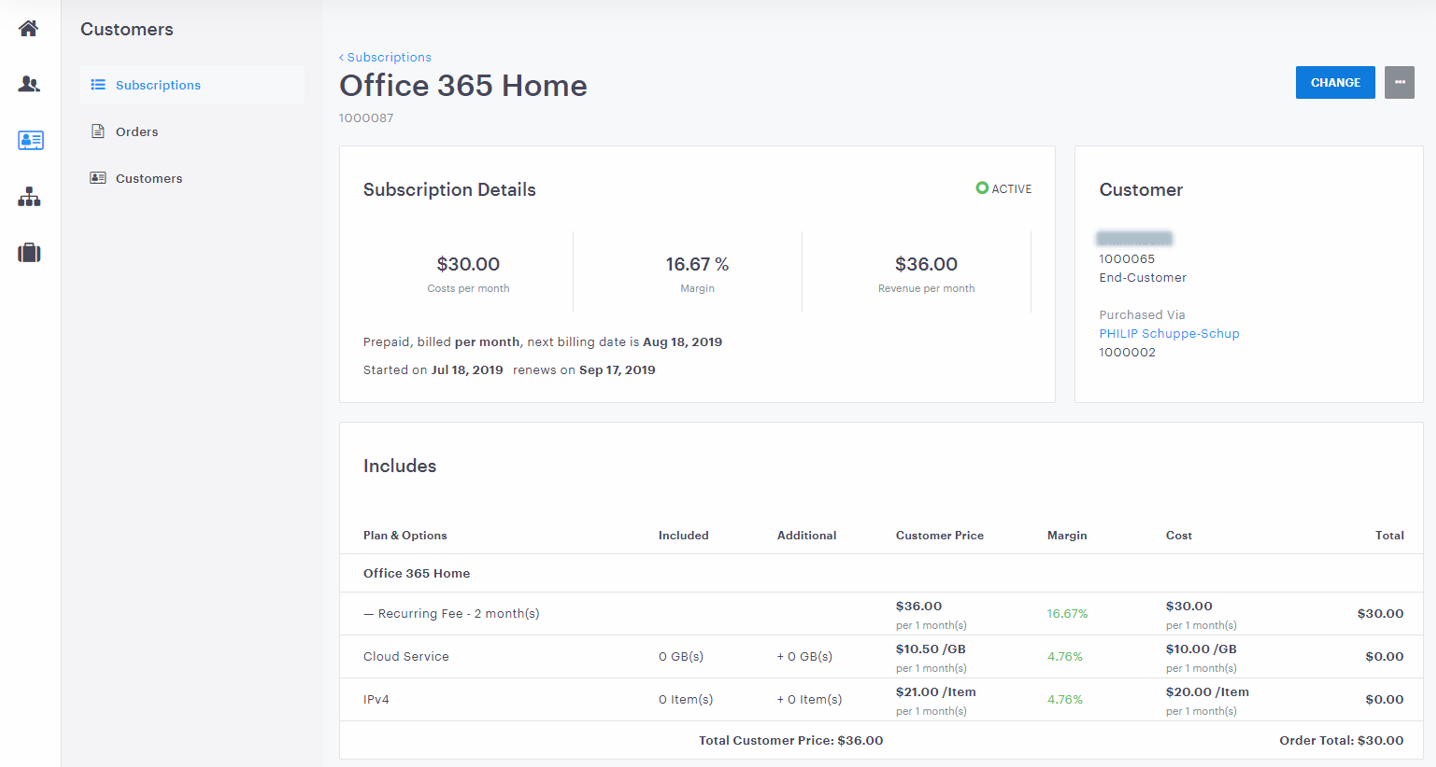The width and height of the screenshot is (1436, 767).
Task: Click the Office 365 Home page title
Action: pyautogui.click(x=463, y=86)
